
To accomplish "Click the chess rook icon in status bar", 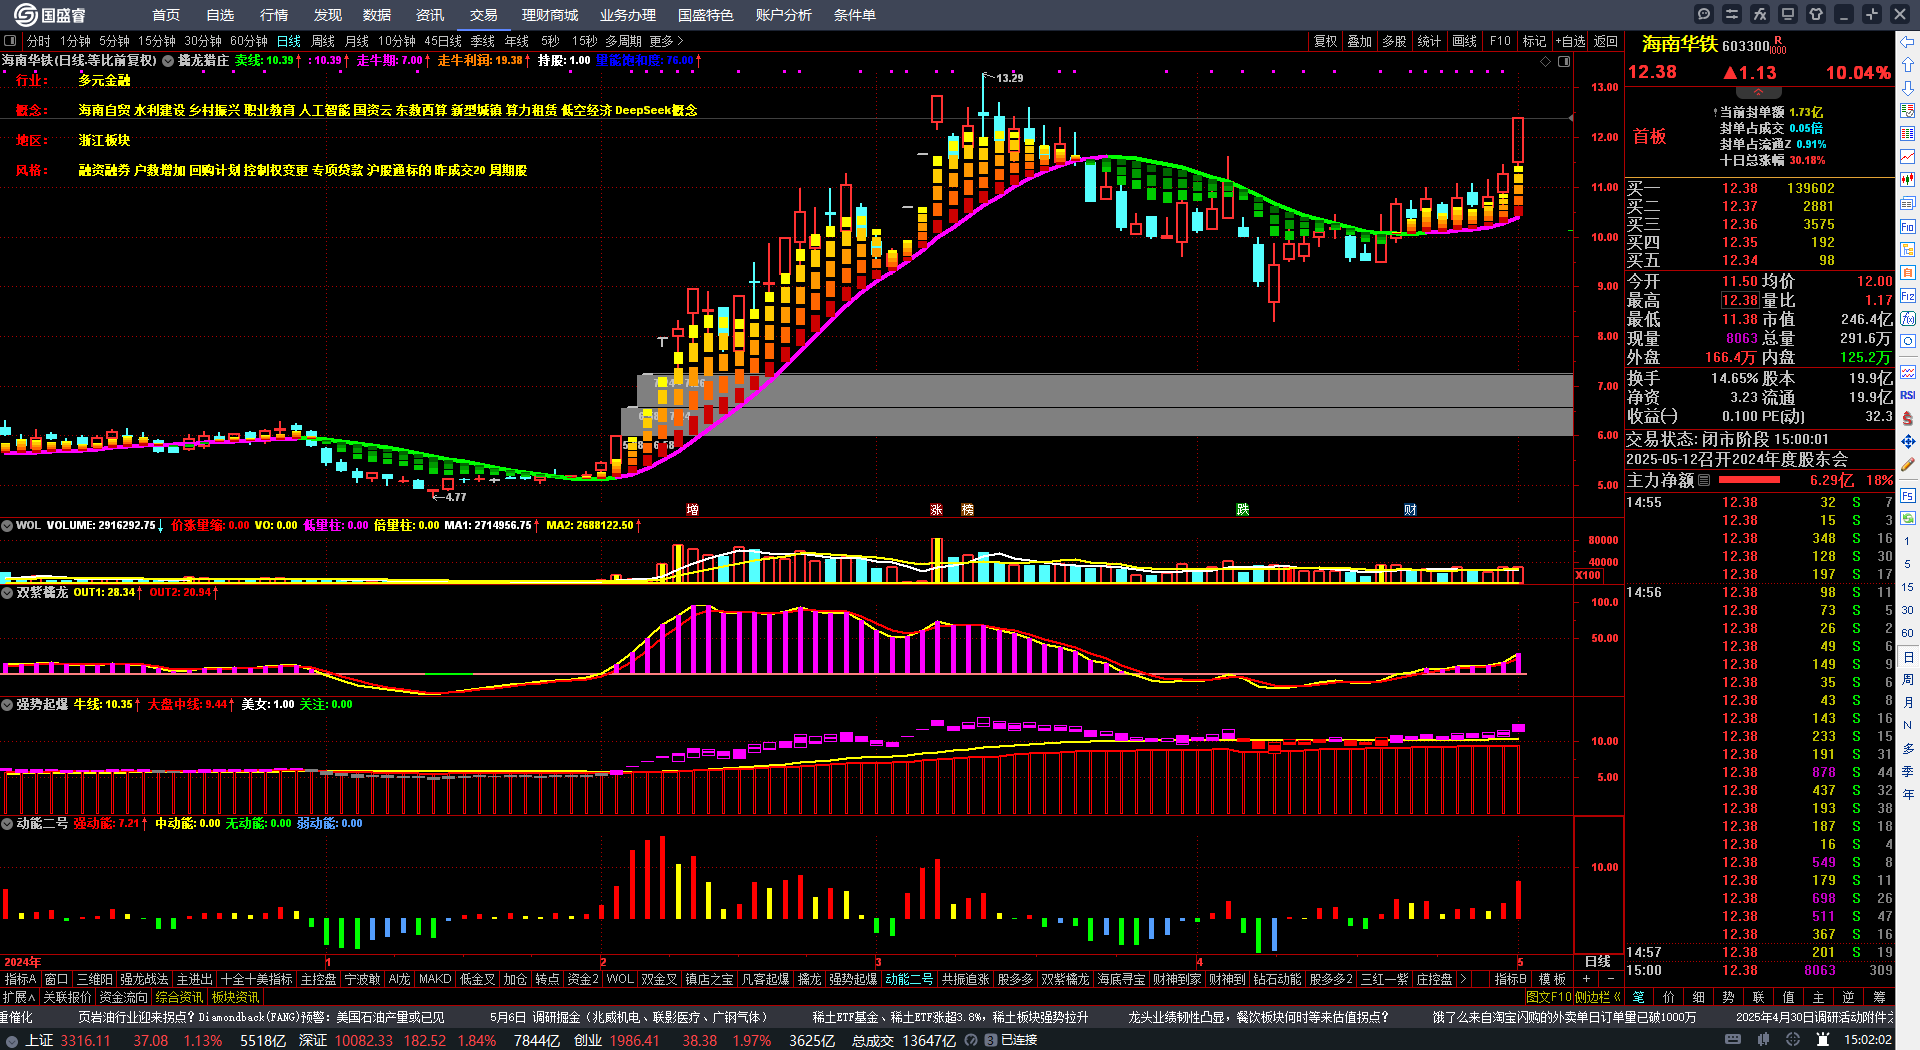I will pos(1823,1040).
